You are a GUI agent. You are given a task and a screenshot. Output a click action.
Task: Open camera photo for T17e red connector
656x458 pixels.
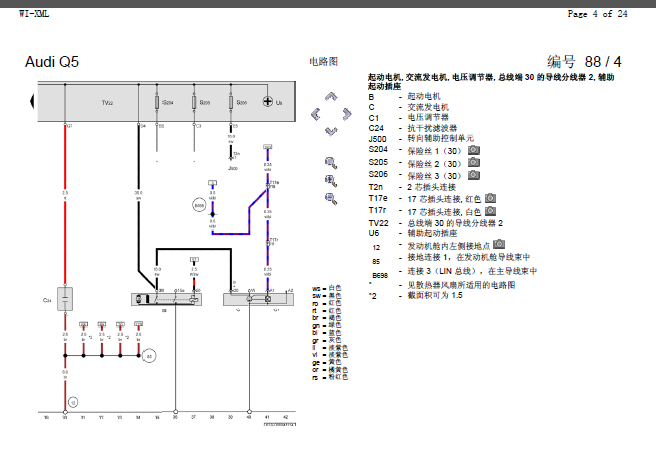[x=490, y=198]
